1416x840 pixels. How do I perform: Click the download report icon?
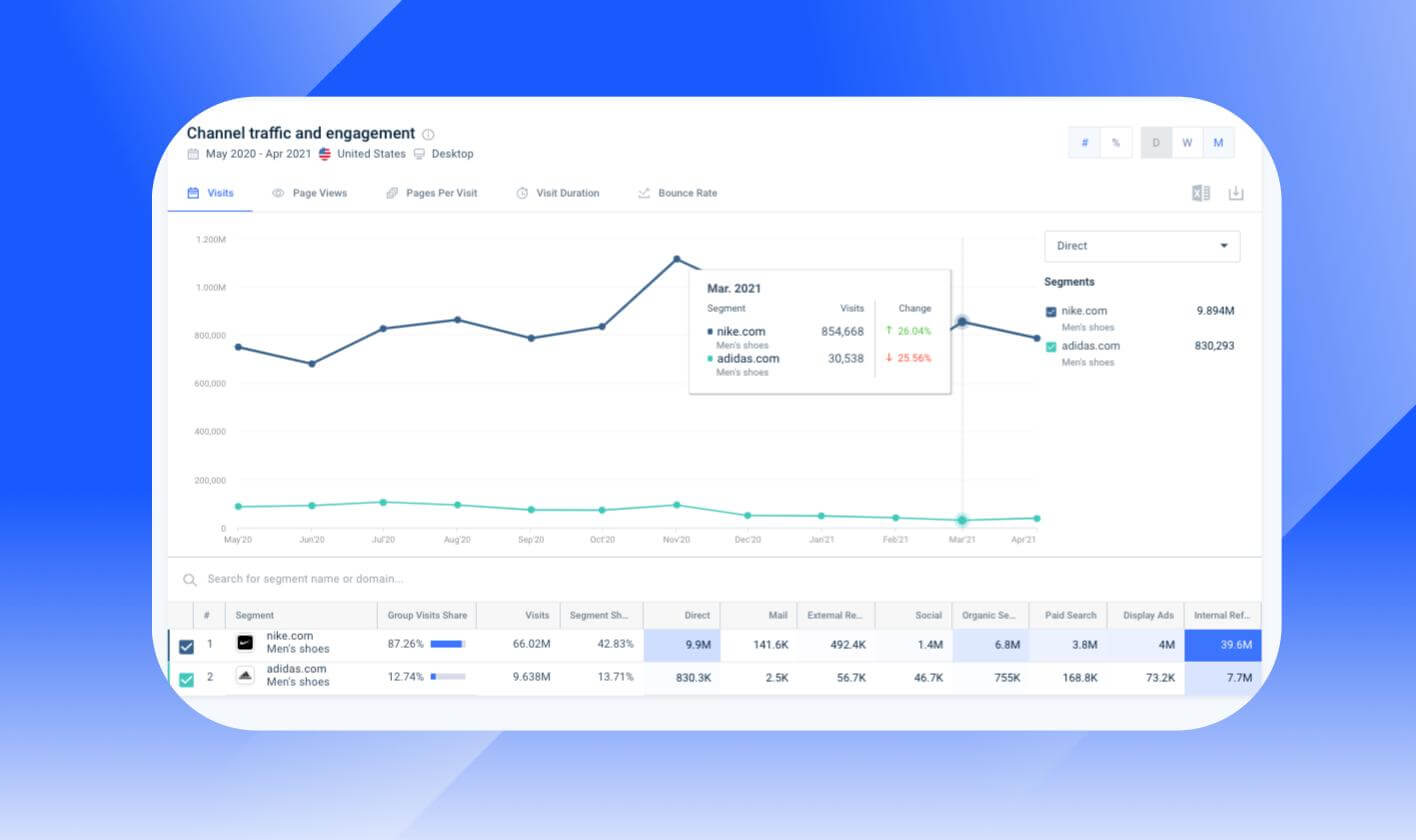[x=1236, y=193]
